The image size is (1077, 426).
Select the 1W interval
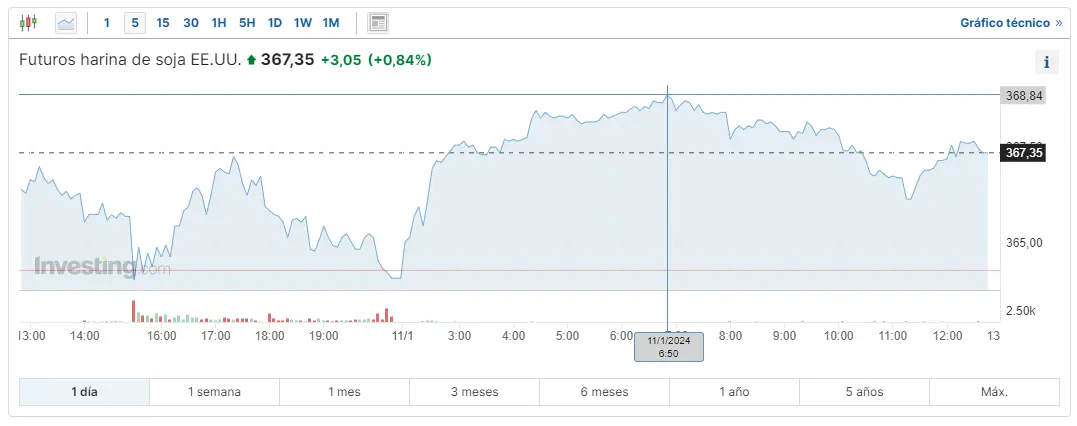303,22
